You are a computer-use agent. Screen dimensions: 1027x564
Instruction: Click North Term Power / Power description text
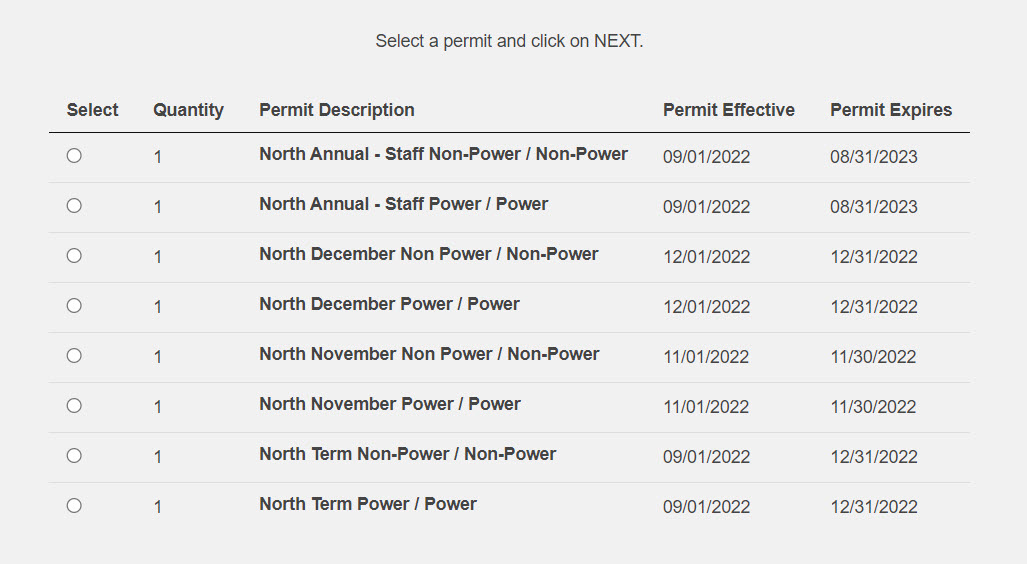click(367, 504)
